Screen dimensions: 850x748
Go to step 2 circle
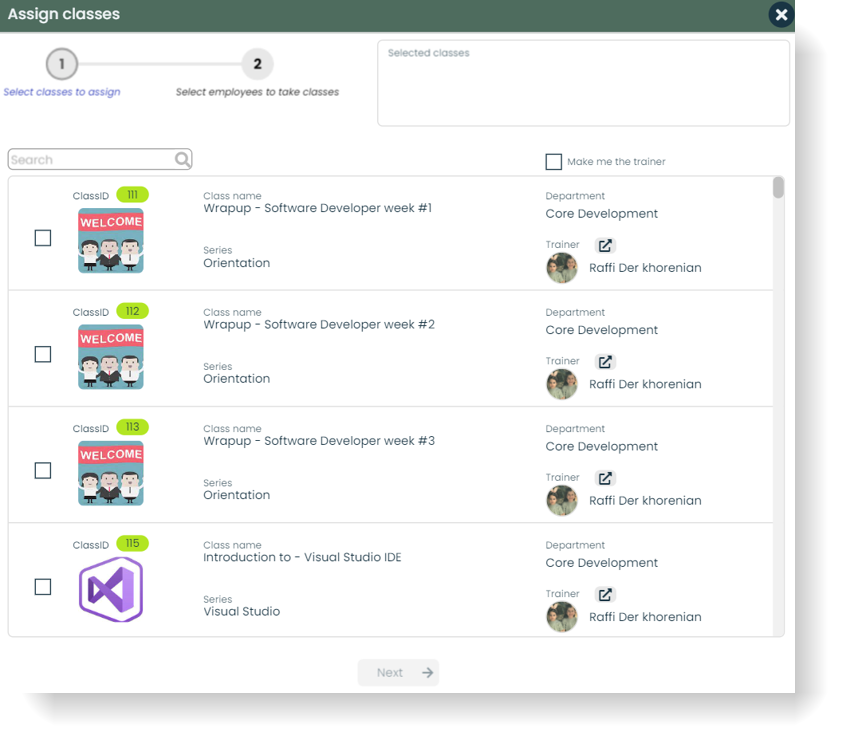257,64
